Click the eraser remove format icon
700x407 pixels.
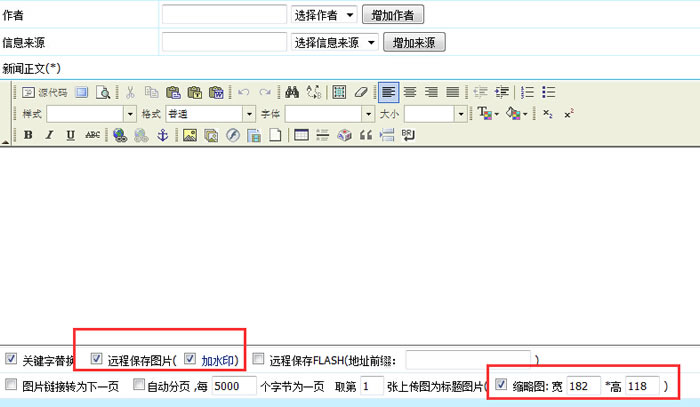(361, 92)
